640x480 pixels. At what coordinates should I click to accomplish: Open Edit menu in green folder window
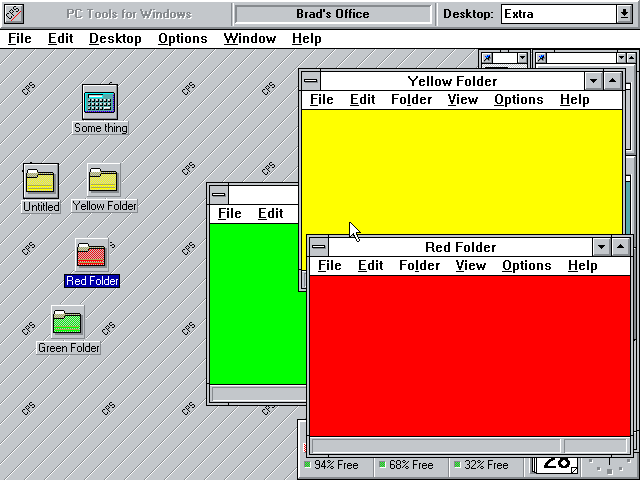[x=271, y=213]
